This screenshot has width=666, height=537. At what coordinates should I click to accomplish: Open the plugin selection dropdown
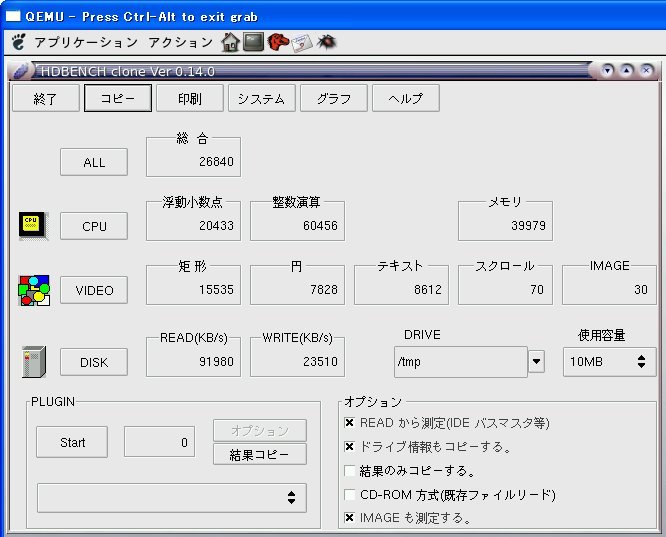(x=172, y=497)
